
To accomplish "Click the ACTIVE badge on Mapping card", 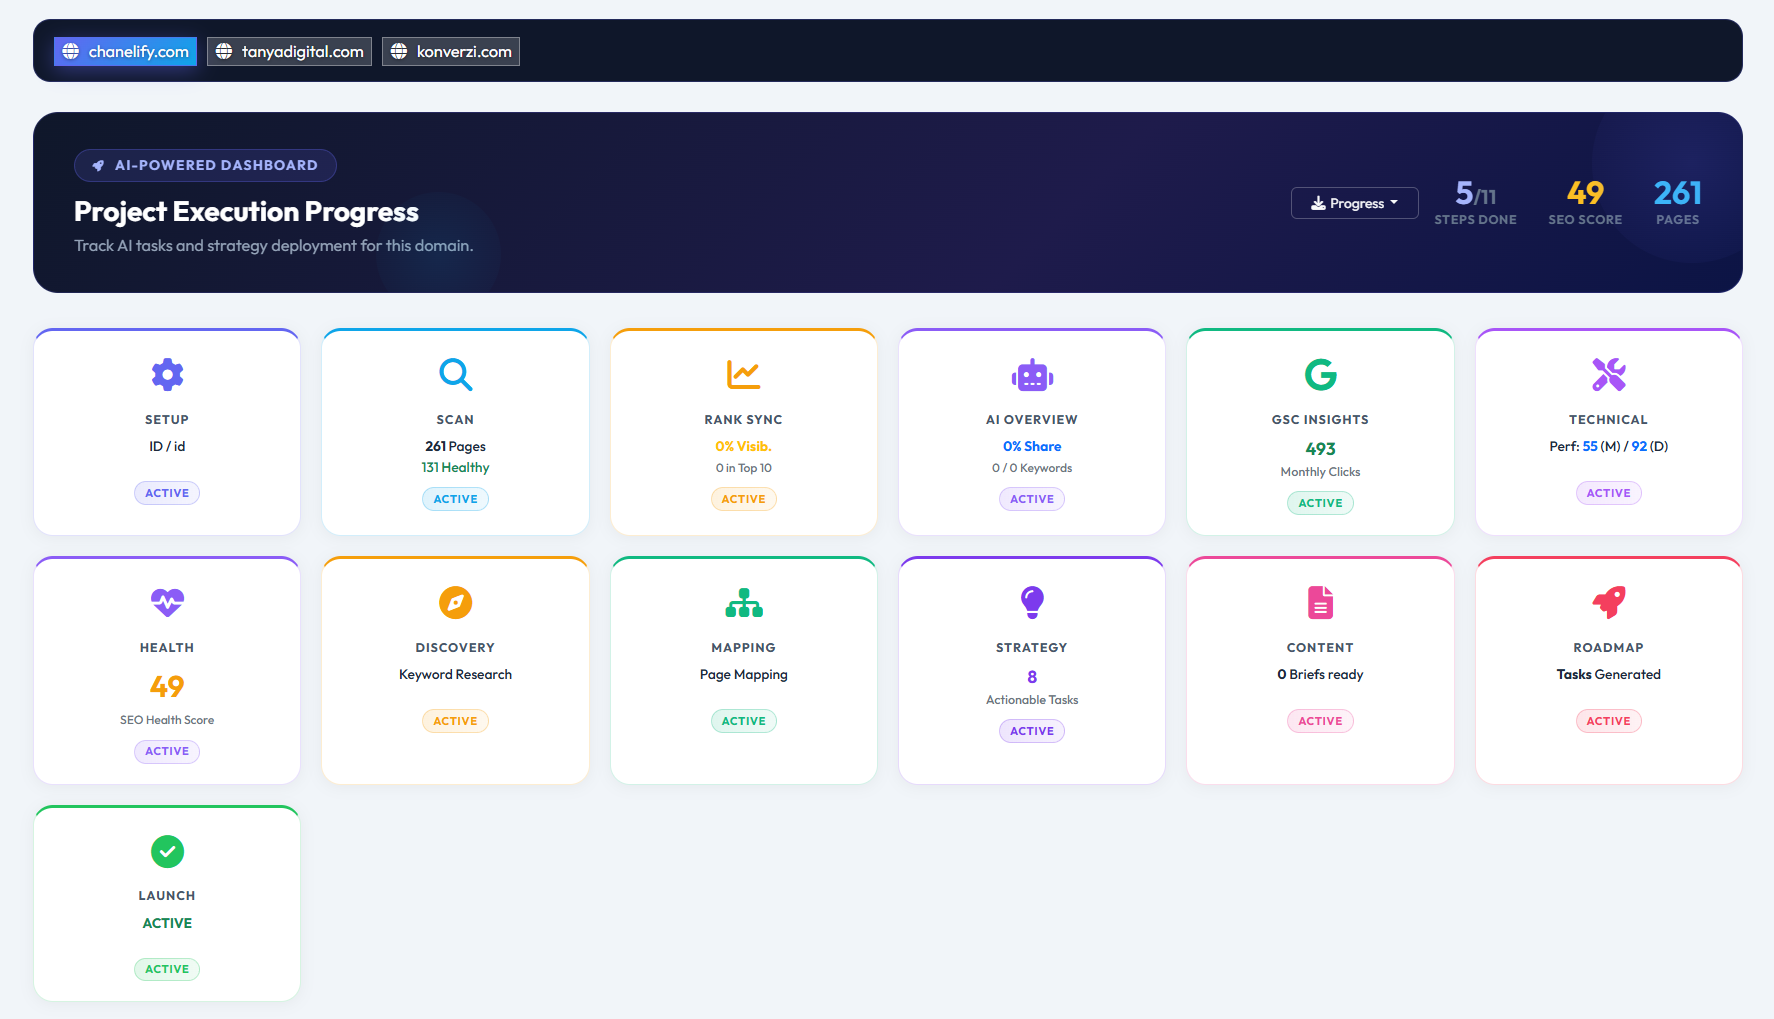I will pos(743,721).
